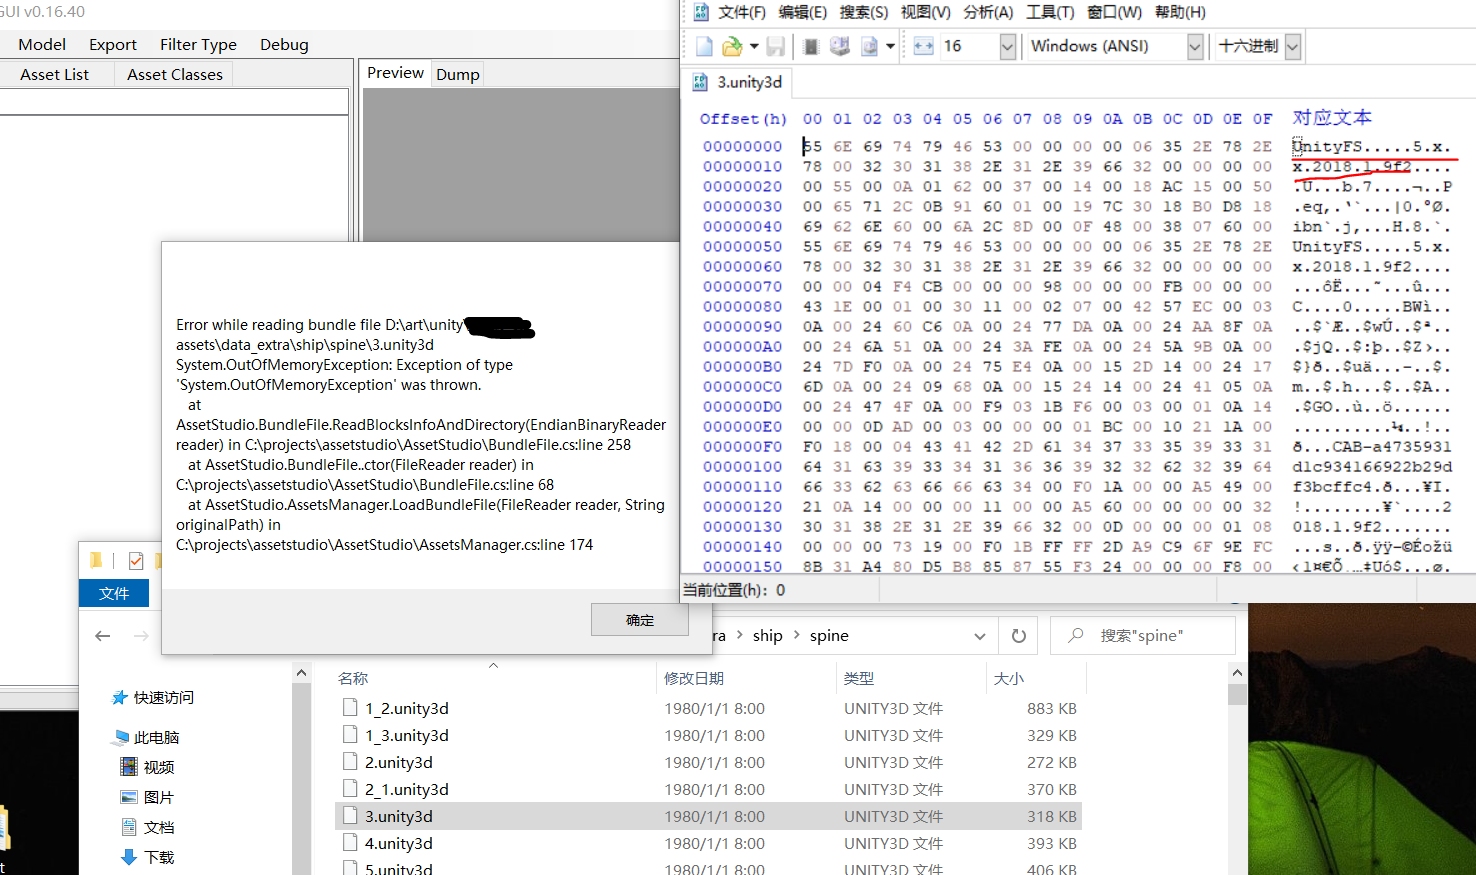Image resolution: width=1476 pixels, height=875 pixels.
Task: Go back using Explorer back arrow
Action: pyautogui.click(x=102, y=636)
